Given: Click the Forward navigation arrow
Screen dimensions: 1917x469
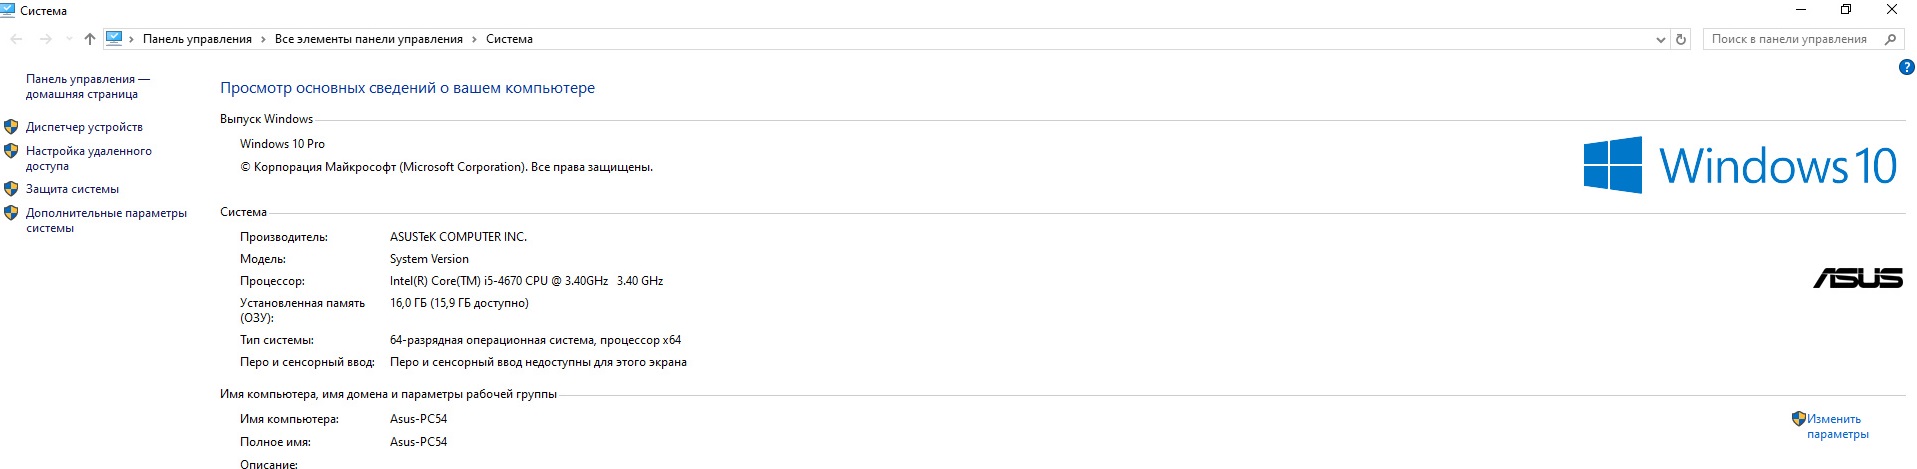Looking at the screenshot, I should coord(45,39).
